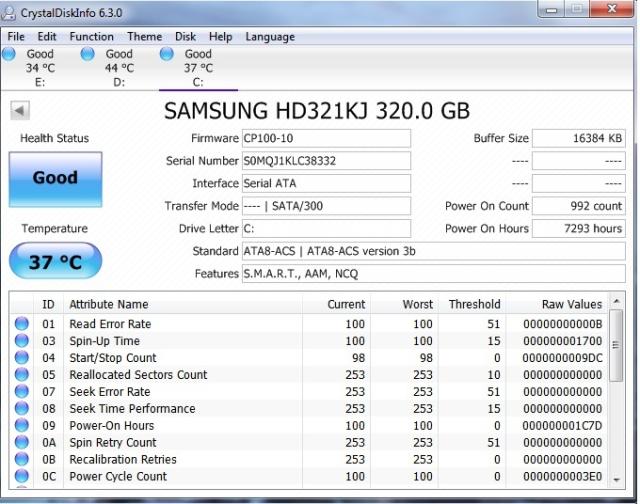Open the Function menu
The height and width of the screenshot is (504, 640).
[x=91, y=37]
